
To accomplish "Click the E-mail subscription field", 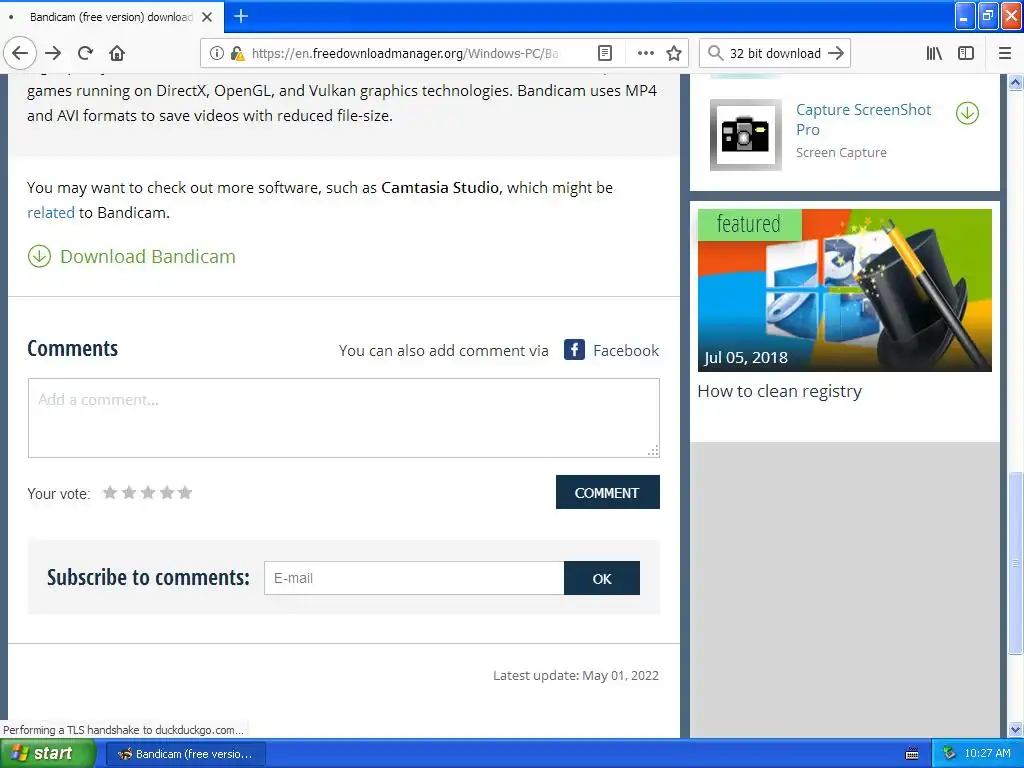I will click(x=414, y=578).
